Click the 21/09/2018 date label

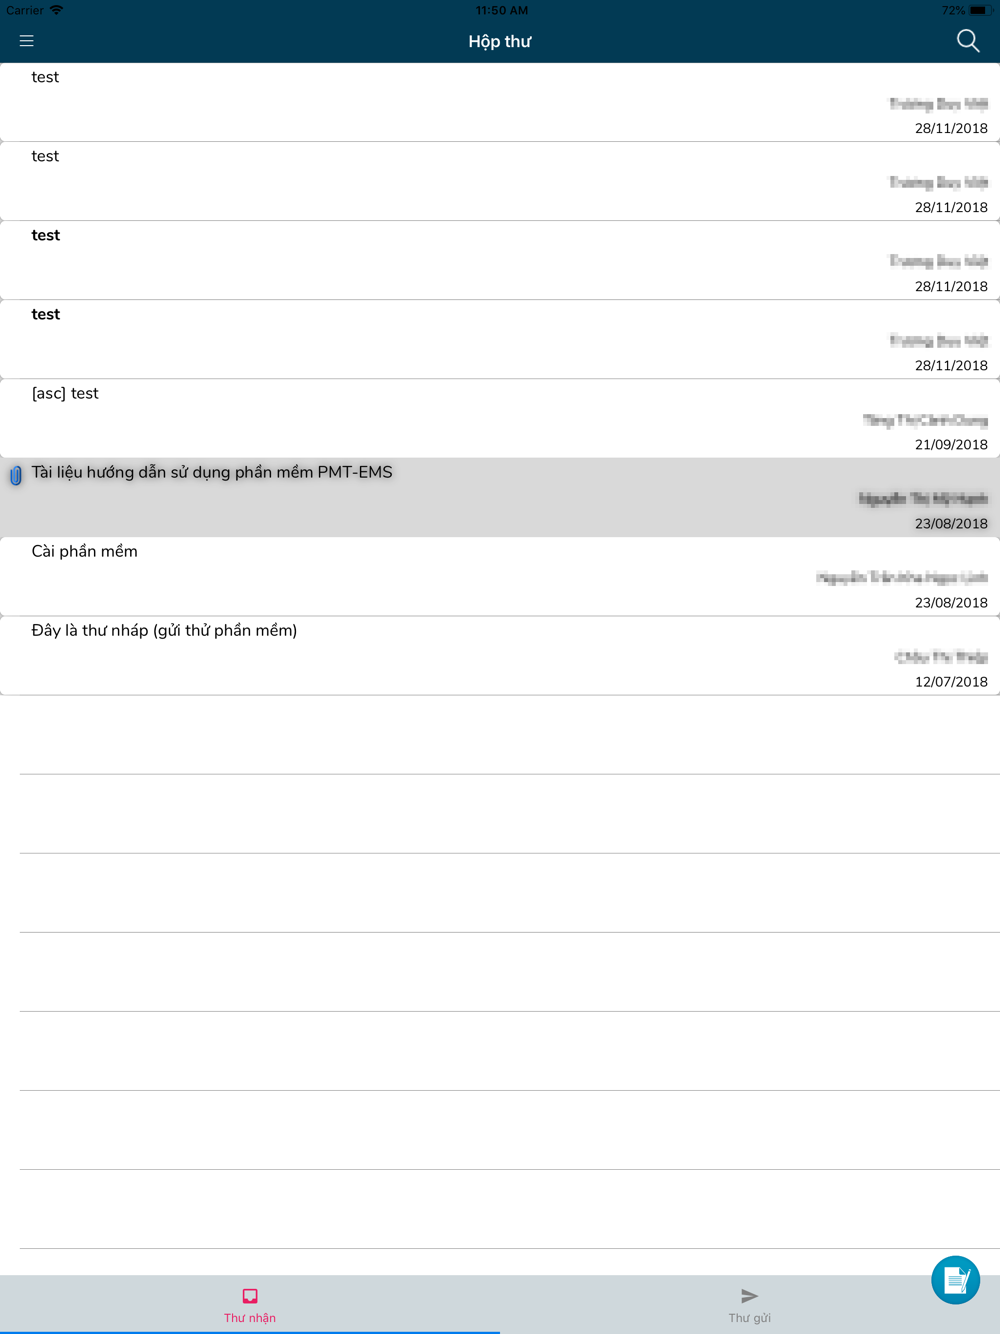point(951,445)
